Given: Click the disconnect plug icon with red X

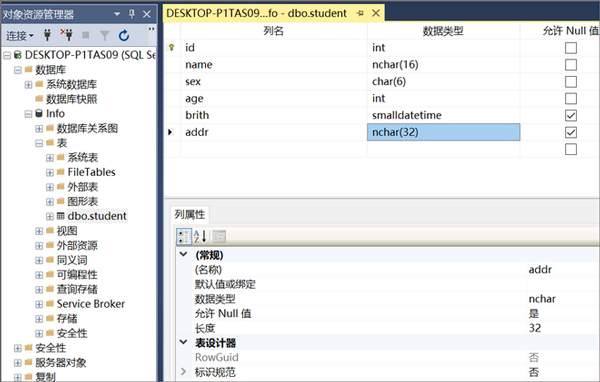Looking at the screenshot, I should pyautogui.click(x=67, y=35).
